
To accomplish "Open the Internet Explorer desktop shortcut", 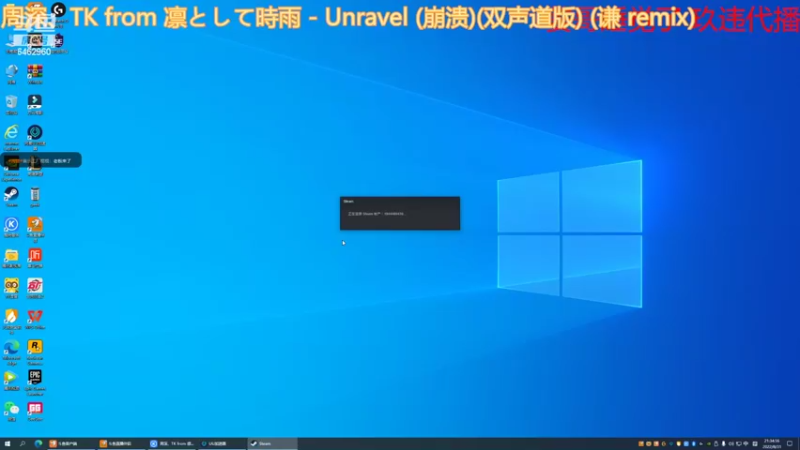I will [x=11, y=136].
